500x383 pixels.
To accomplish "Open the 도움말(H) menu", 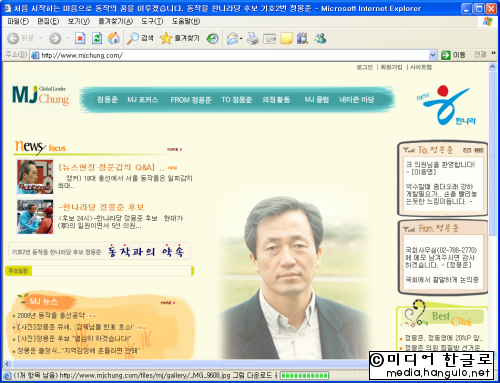I will click(186, 22).
